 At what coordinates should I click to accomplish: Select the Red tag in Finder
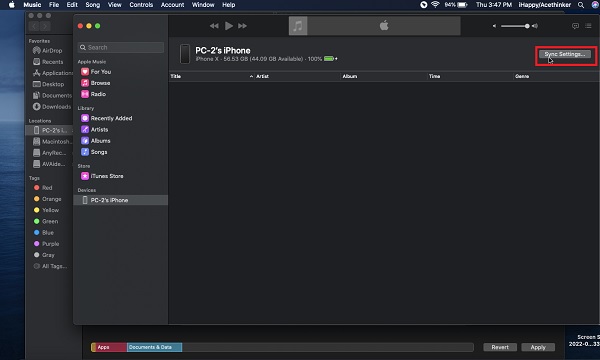[x=43, y=187]
